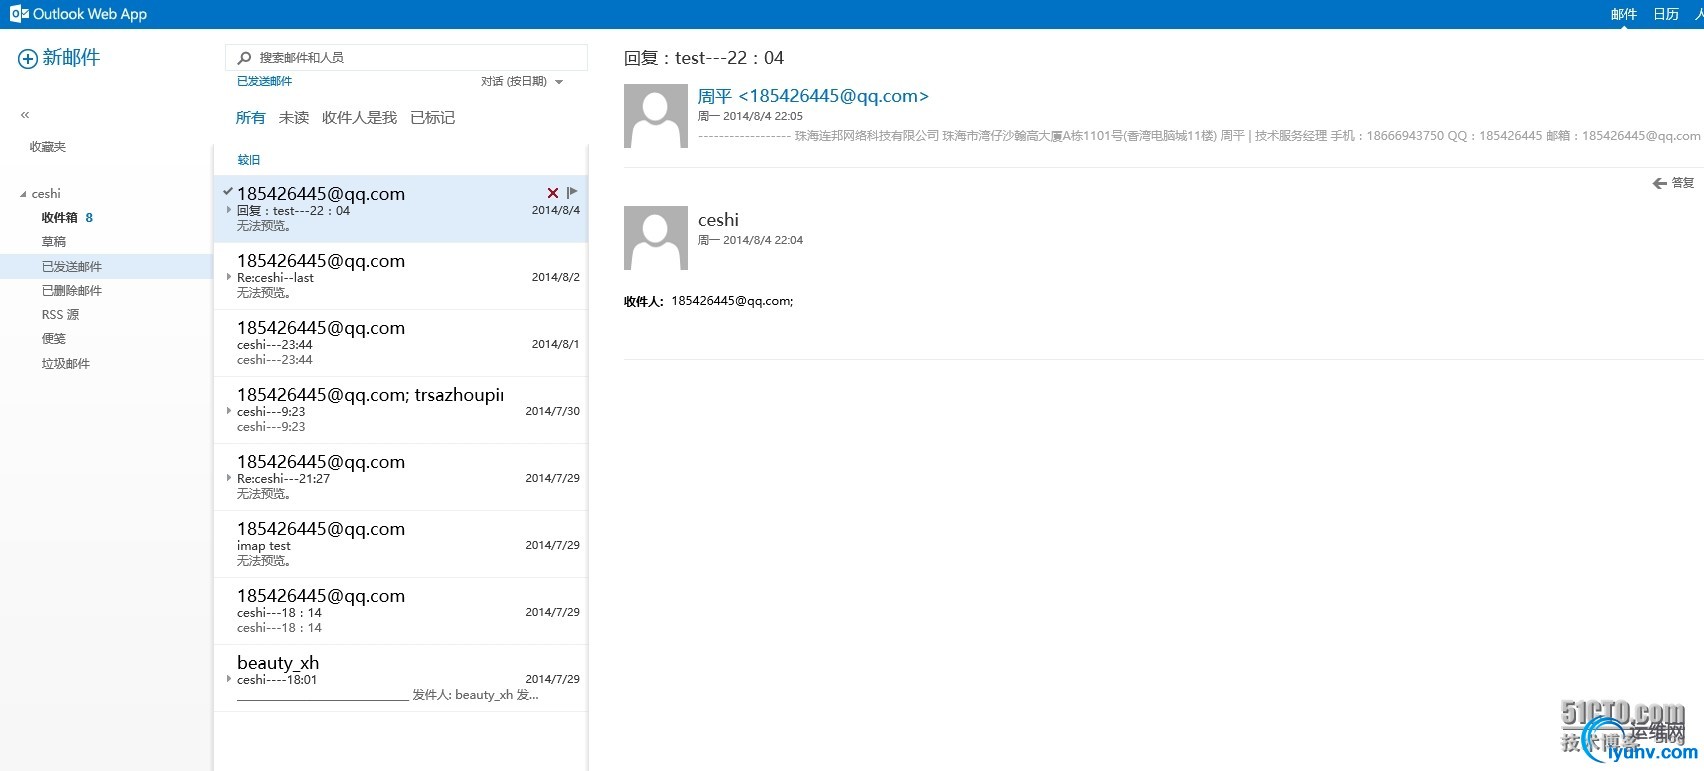Viewport: 1704px width, 771px height.
Task: Open the 已删除邮件 folder
Action: click(72, 291)
